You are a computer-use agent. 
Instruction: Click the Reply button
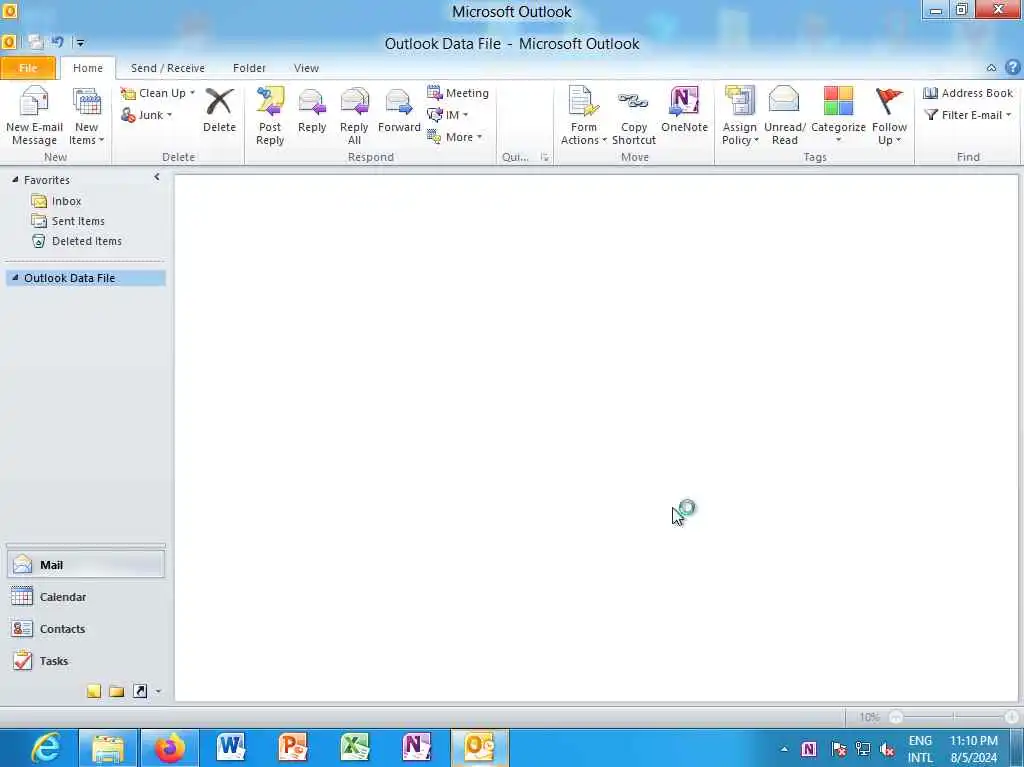pos(312,110)
